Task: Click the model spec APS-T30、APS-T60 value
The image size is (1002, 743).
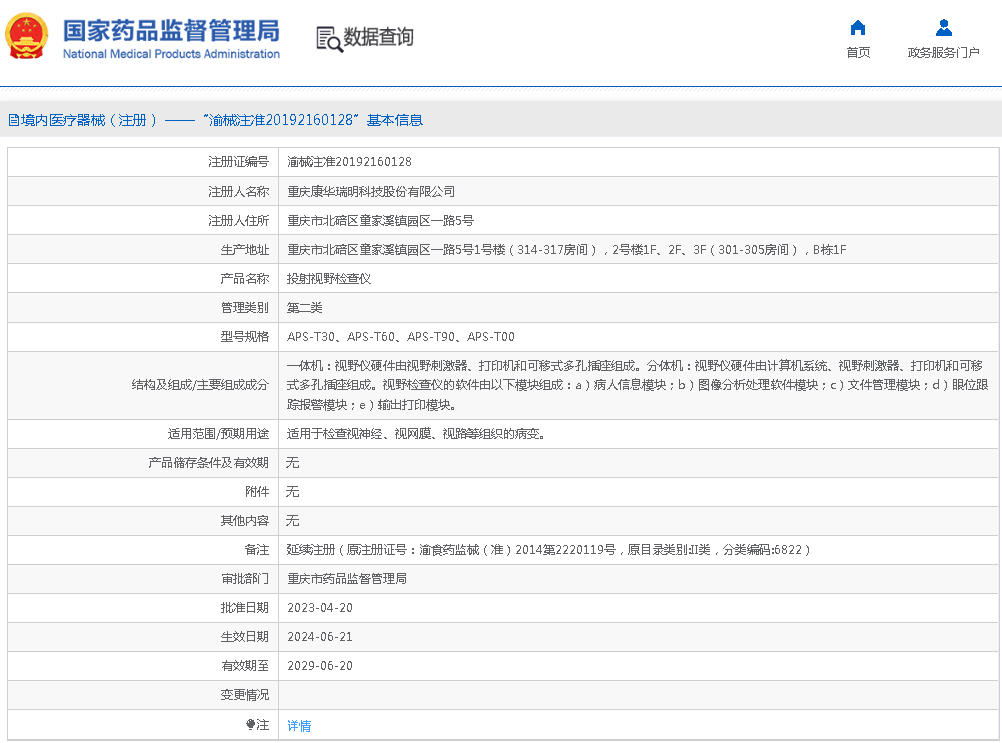Action: (401, 337)
